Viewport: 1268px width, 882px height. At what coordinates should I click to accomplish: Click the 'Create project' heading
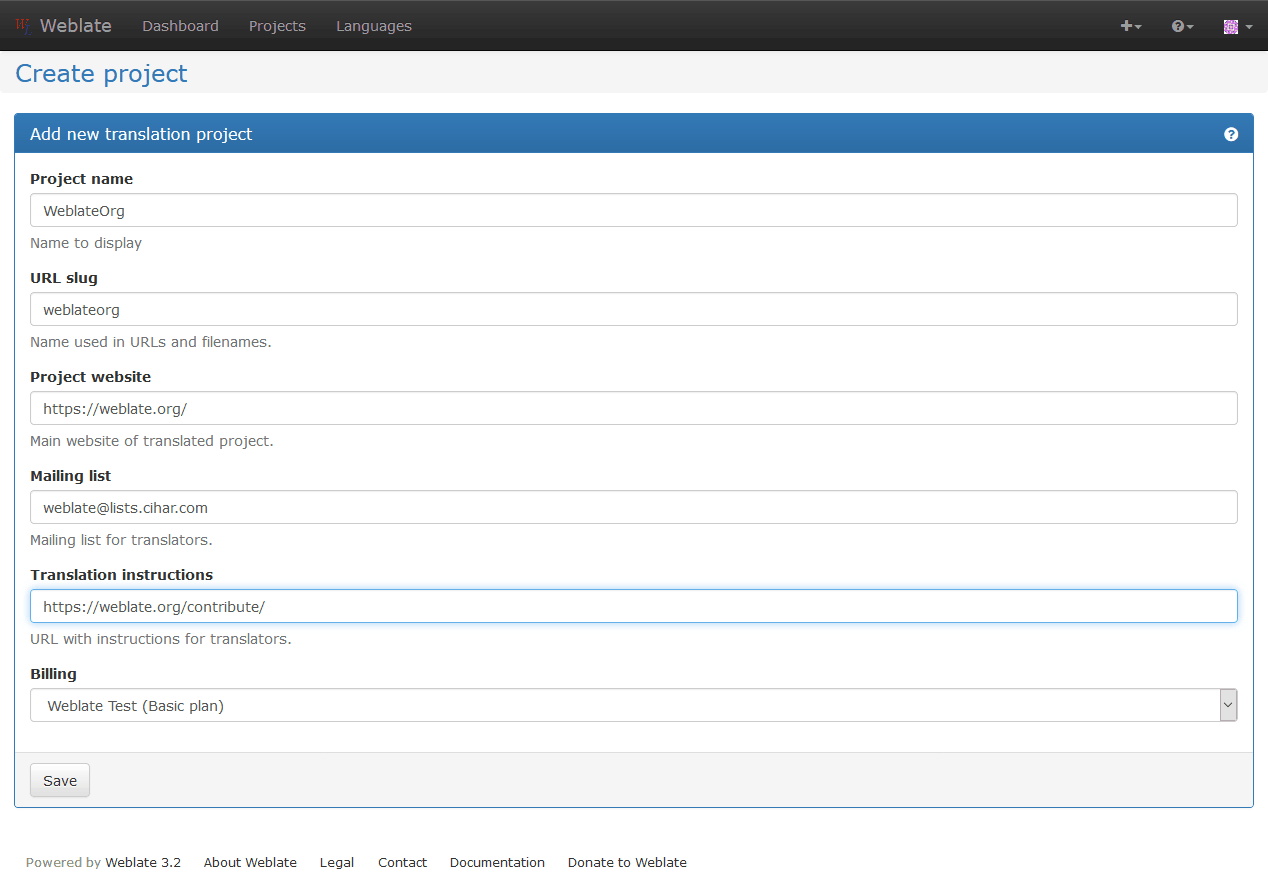pyautogui.click(x=101, y=74)
